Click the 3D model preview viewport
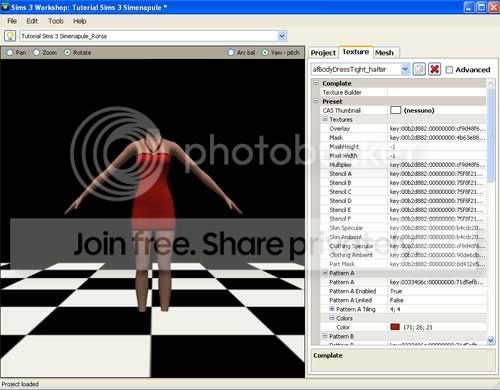The image size is (500, 390). click(152, 218)
